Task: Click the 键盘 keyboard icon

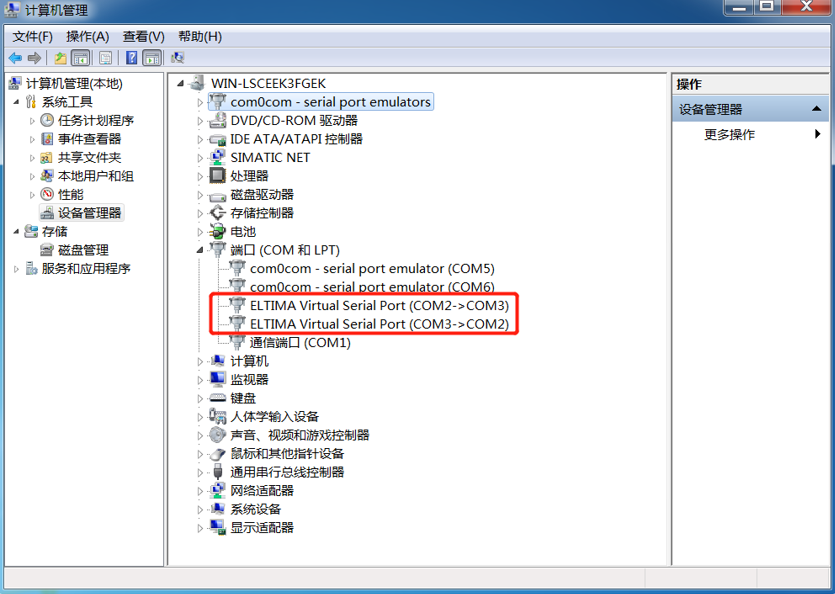Action: tap(217, 398)
